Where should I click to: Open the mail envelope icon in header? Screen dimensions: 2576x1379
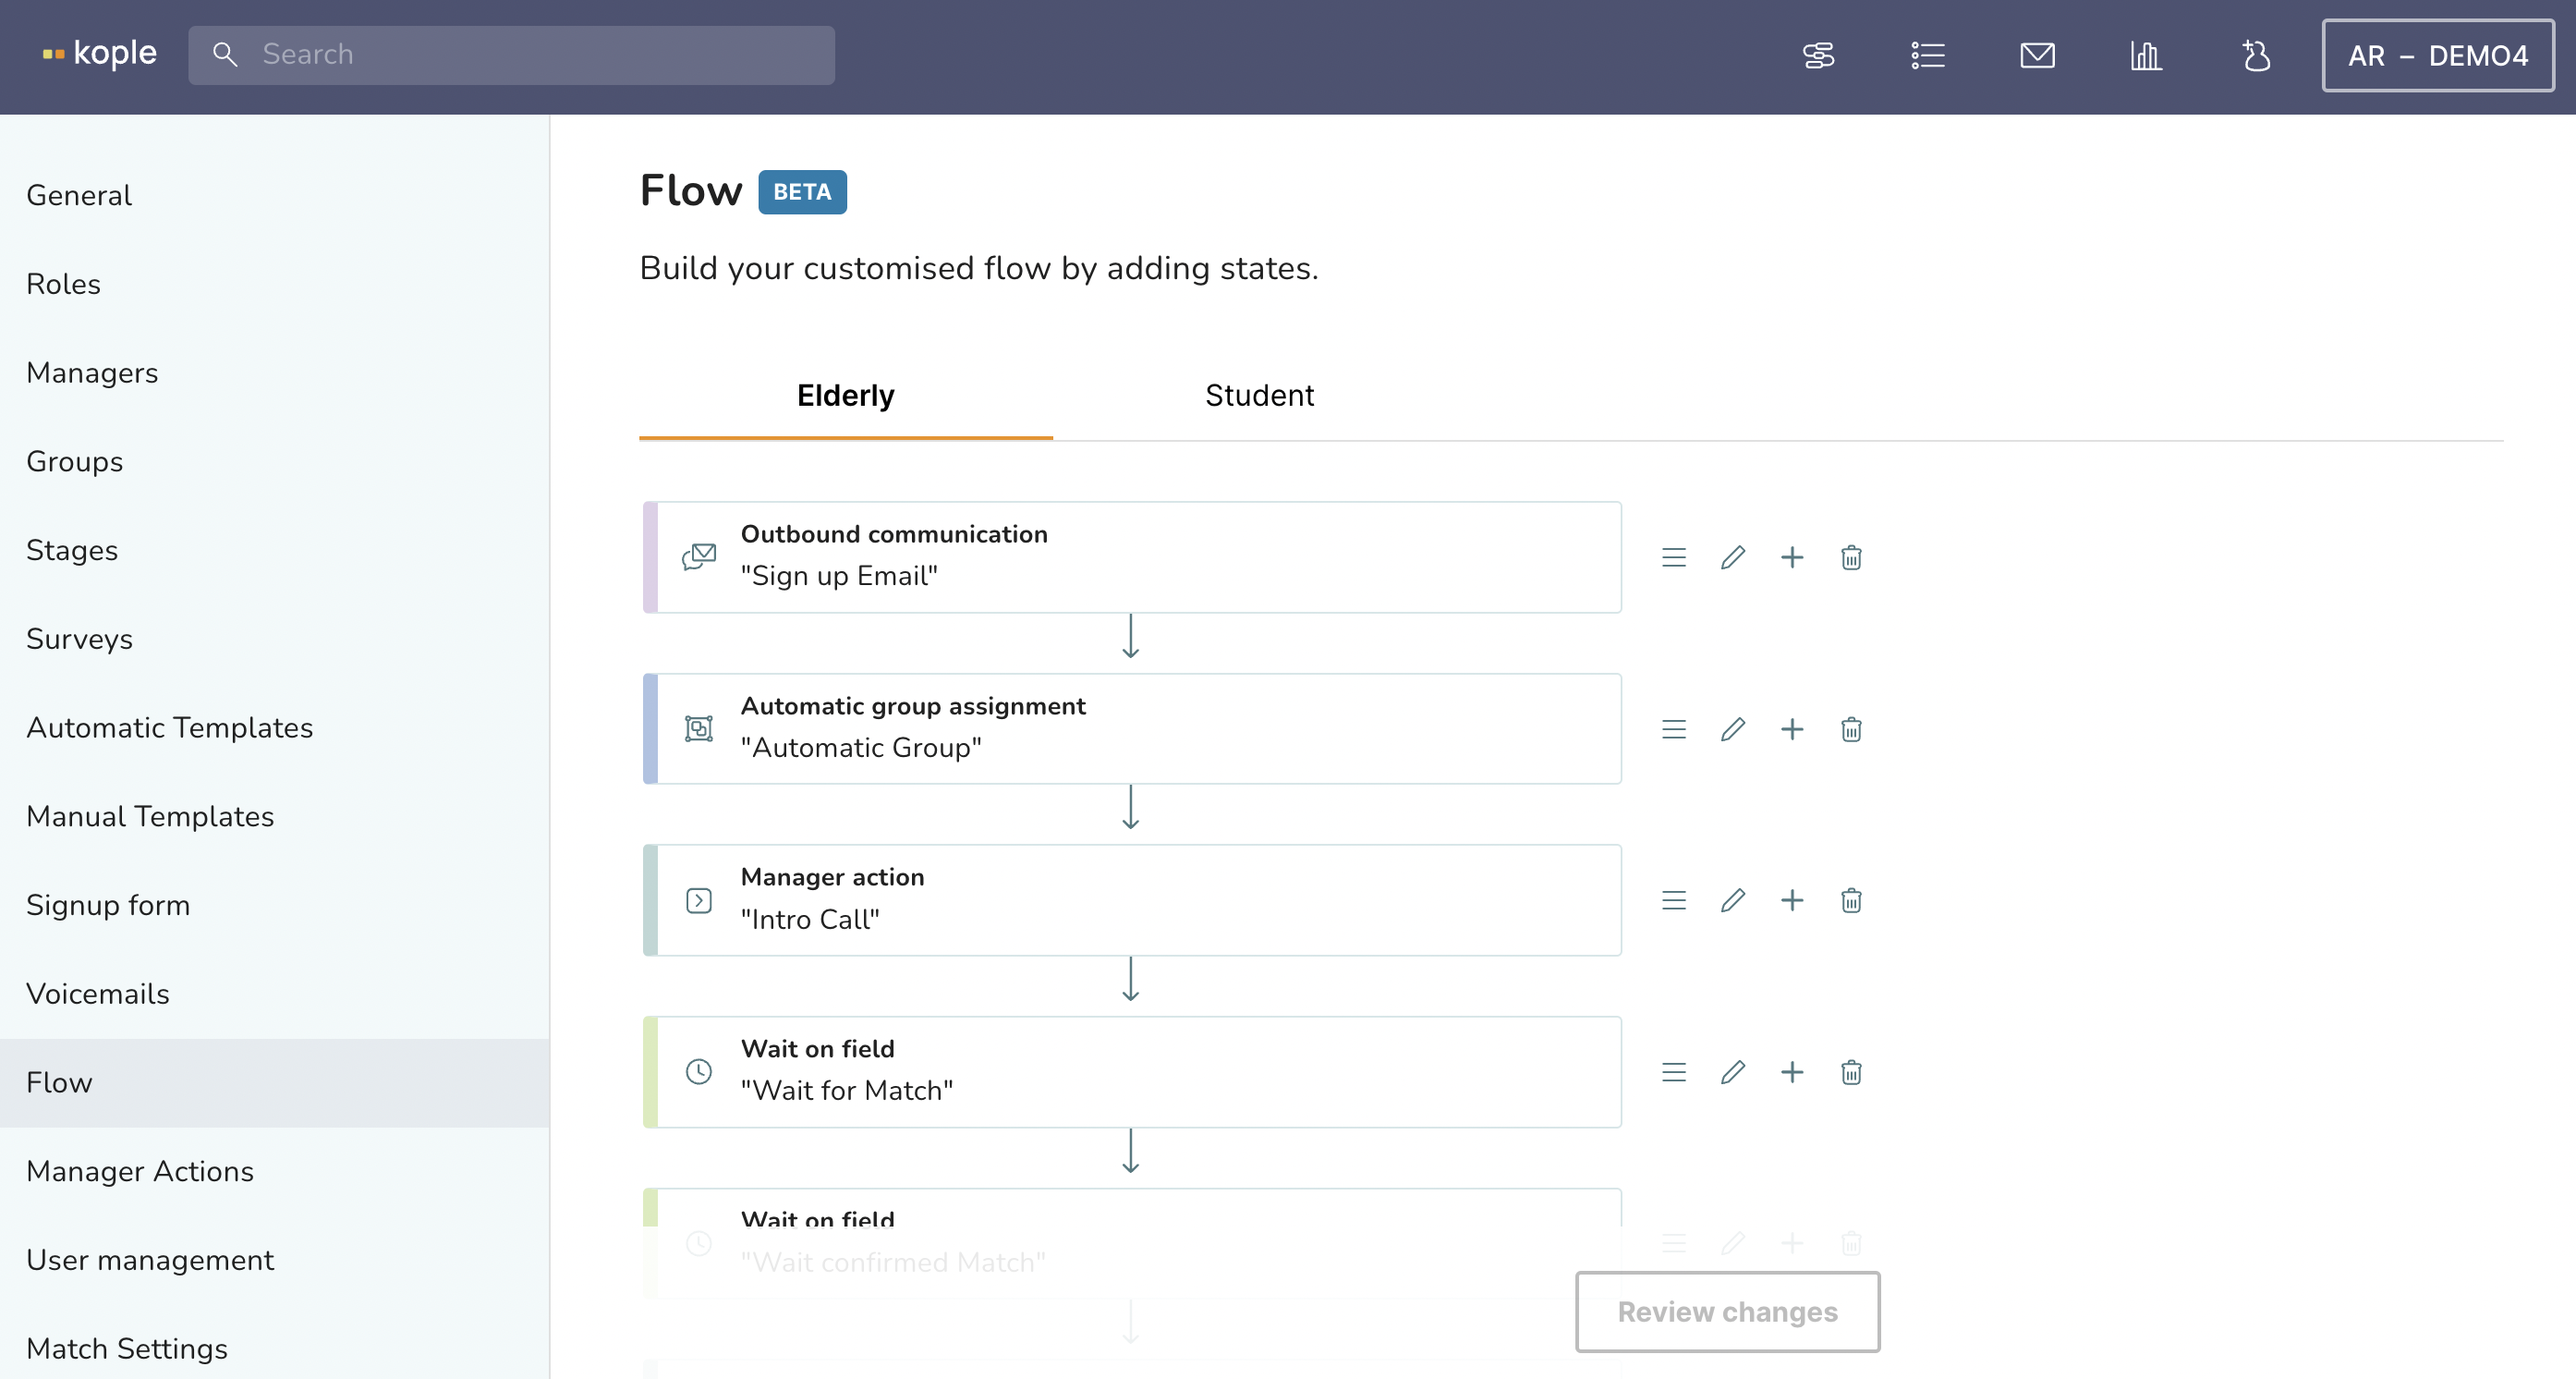coord(2037,56)
